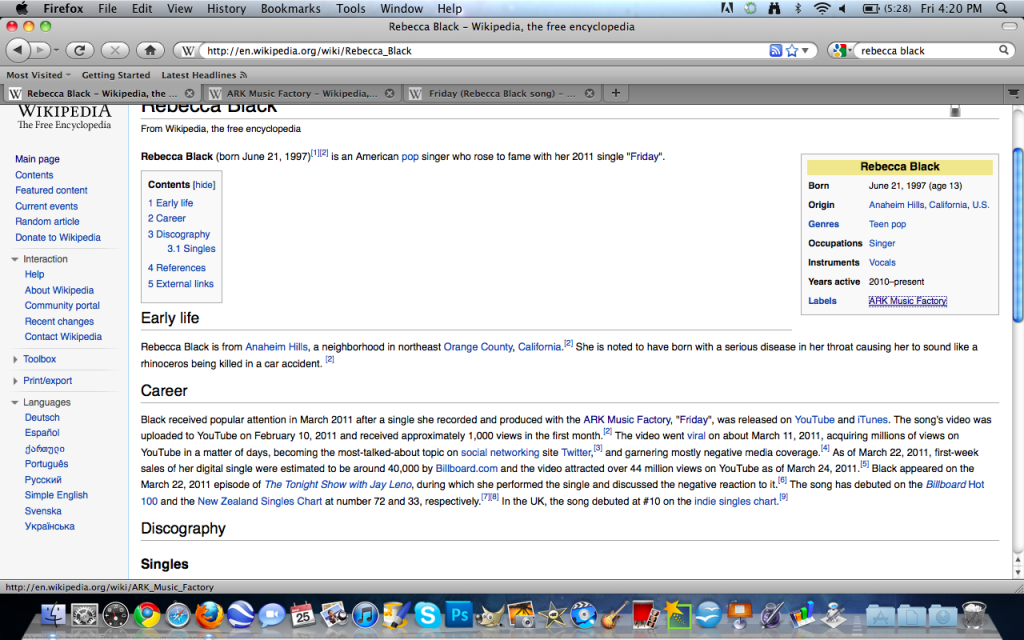Click the search magnifier in the search box
Image resolution: width=1024 pixels, height=640 pixels.
[x=1004, y=50]
